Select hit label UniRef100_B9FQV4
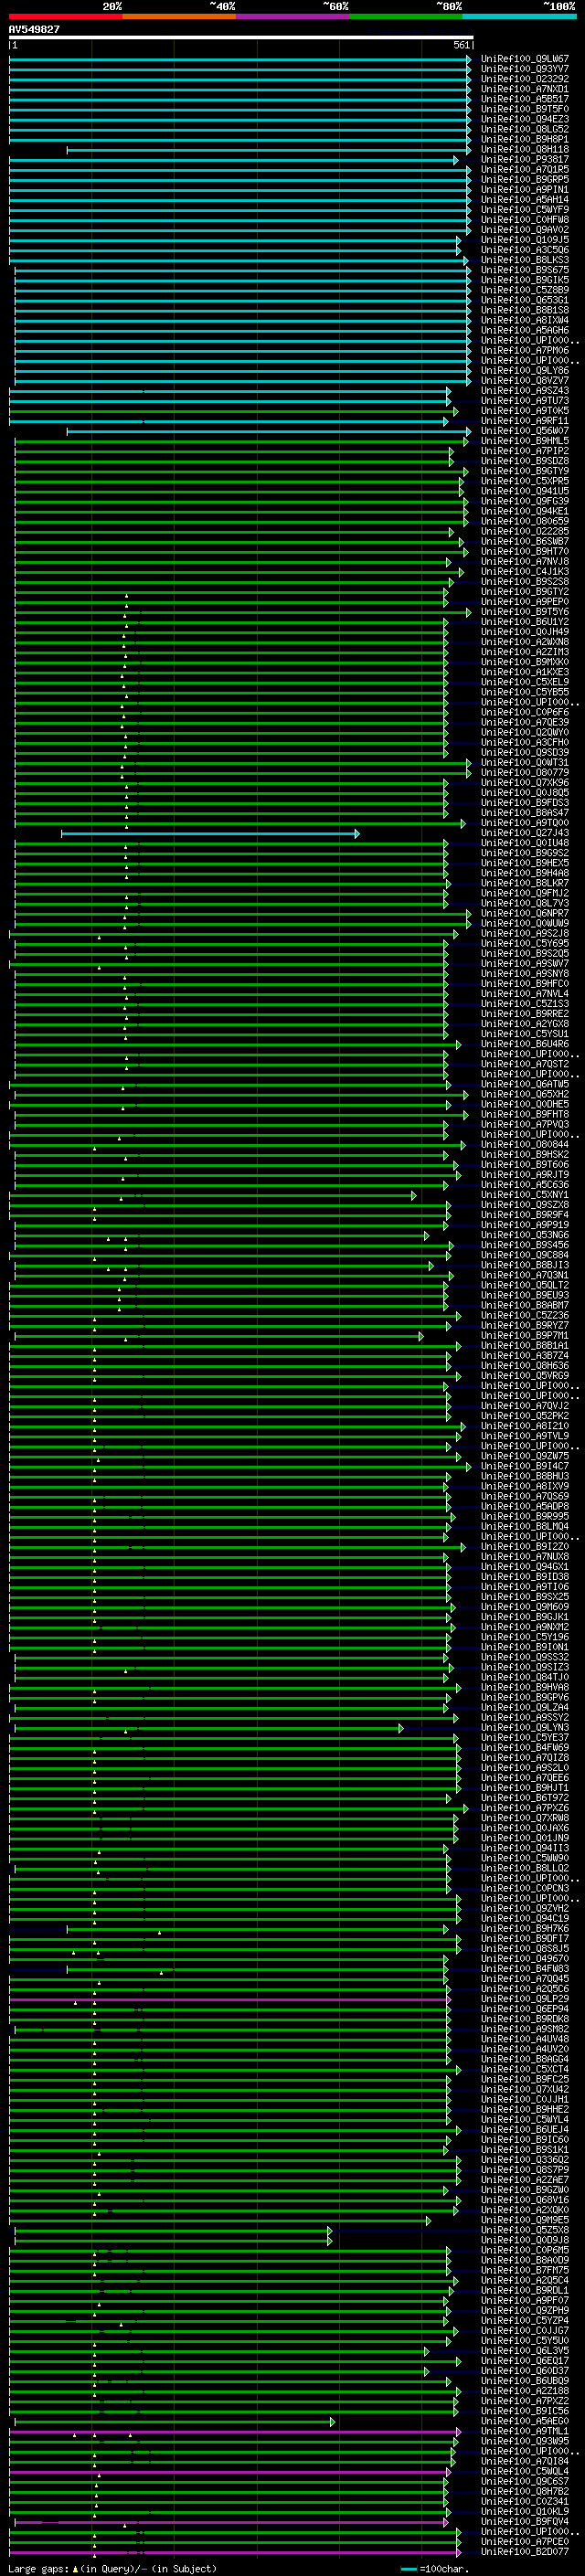 coord(524,2521)
